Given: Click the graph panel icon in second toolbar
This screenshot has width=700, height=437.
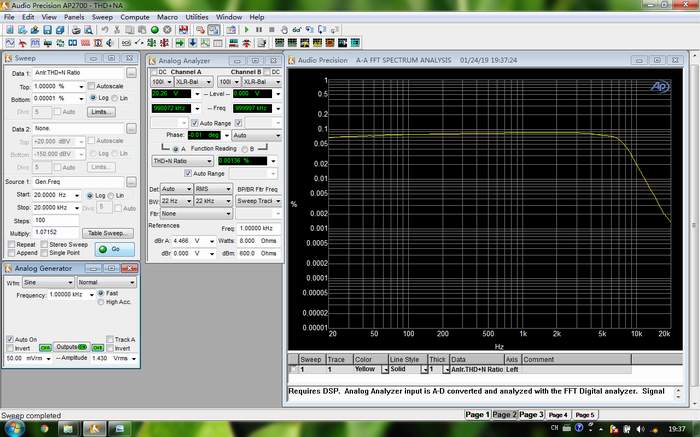Looking at the screenshot, I should (205, 43).
